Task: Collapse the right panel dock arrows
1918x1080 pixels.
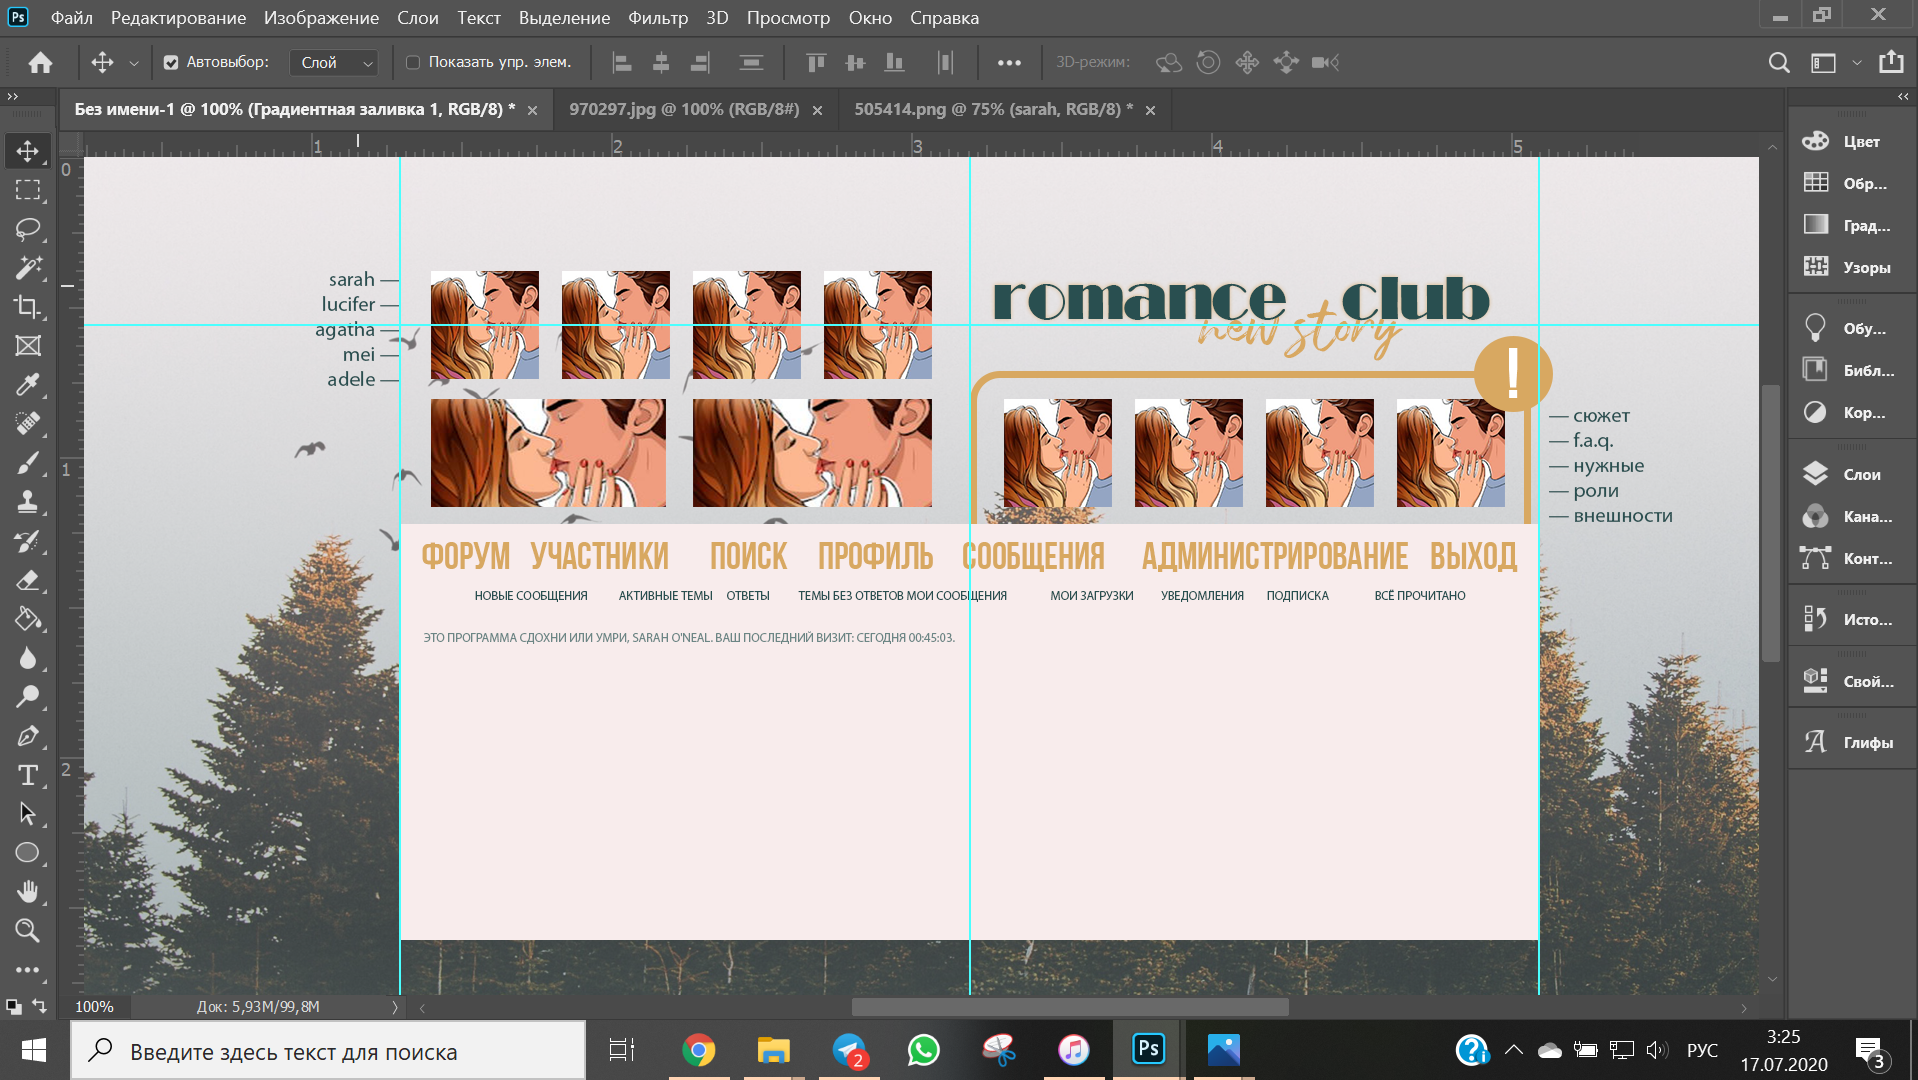Action: (1903, 97)
